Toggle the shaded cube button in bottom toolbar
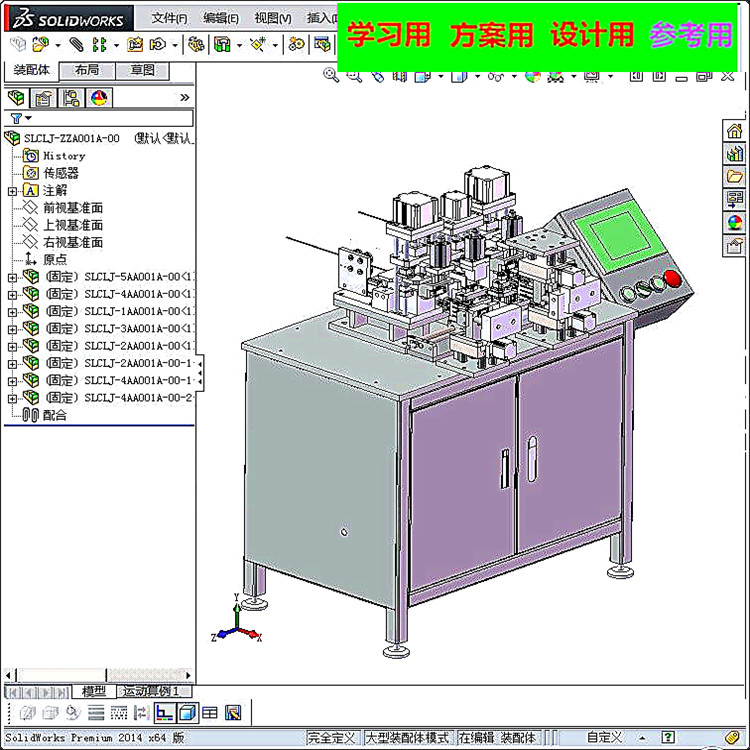750x750 pixels. [187, 713]
